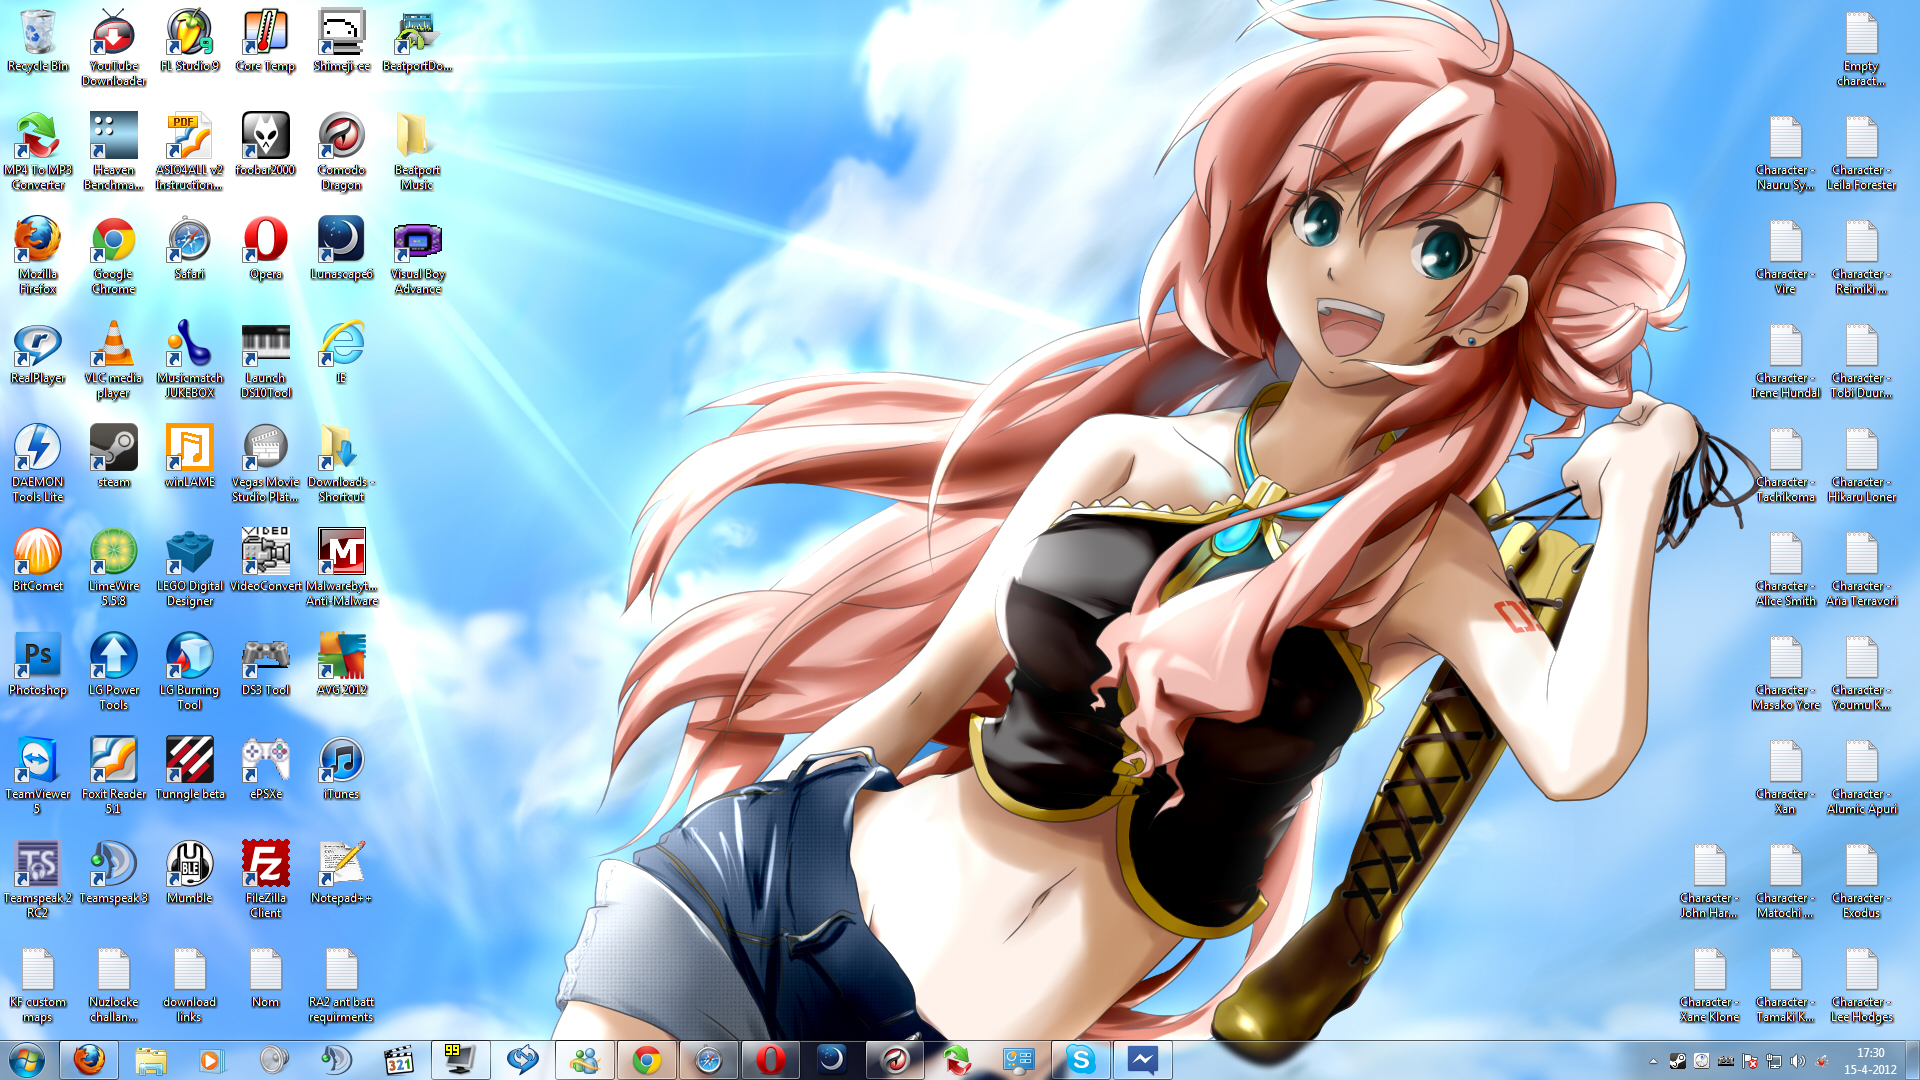The image size is (1920, 1080).
Task: Select the steam desktop icon
Action: point(114,457)
